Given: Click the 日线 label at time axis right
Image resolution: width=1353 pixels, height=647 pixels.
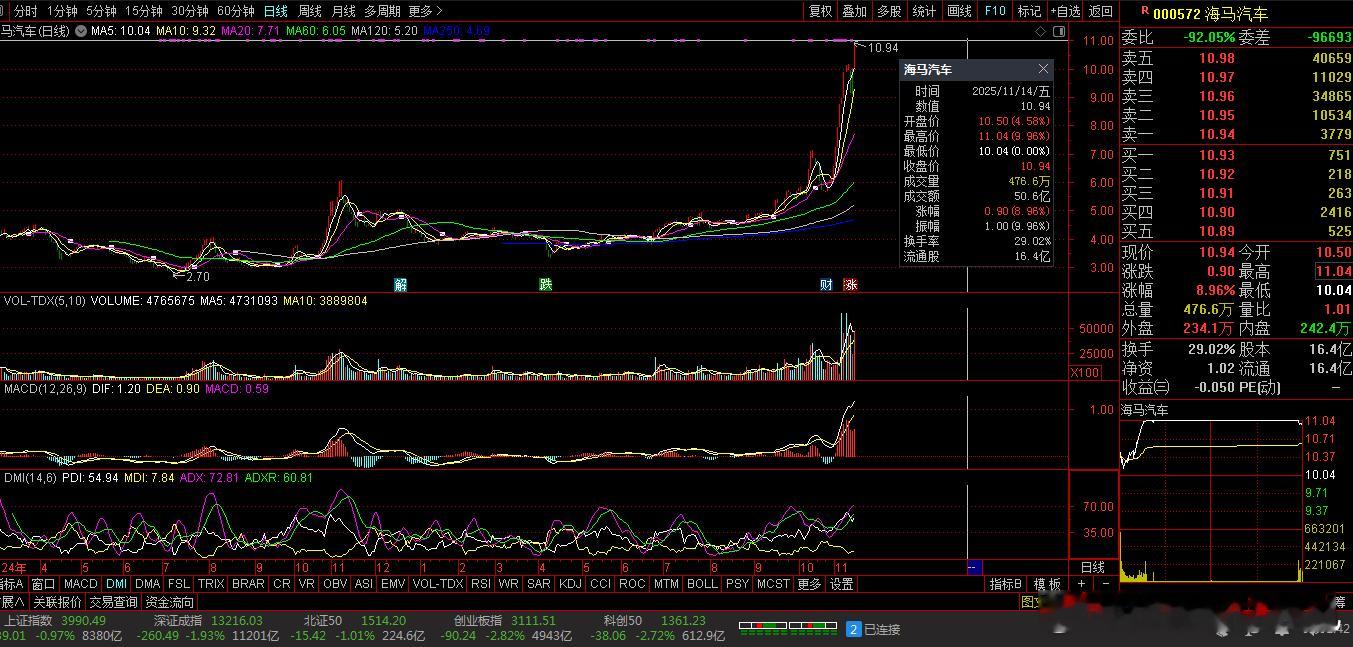Looking at the screenshot, I should click(1093, 567).
